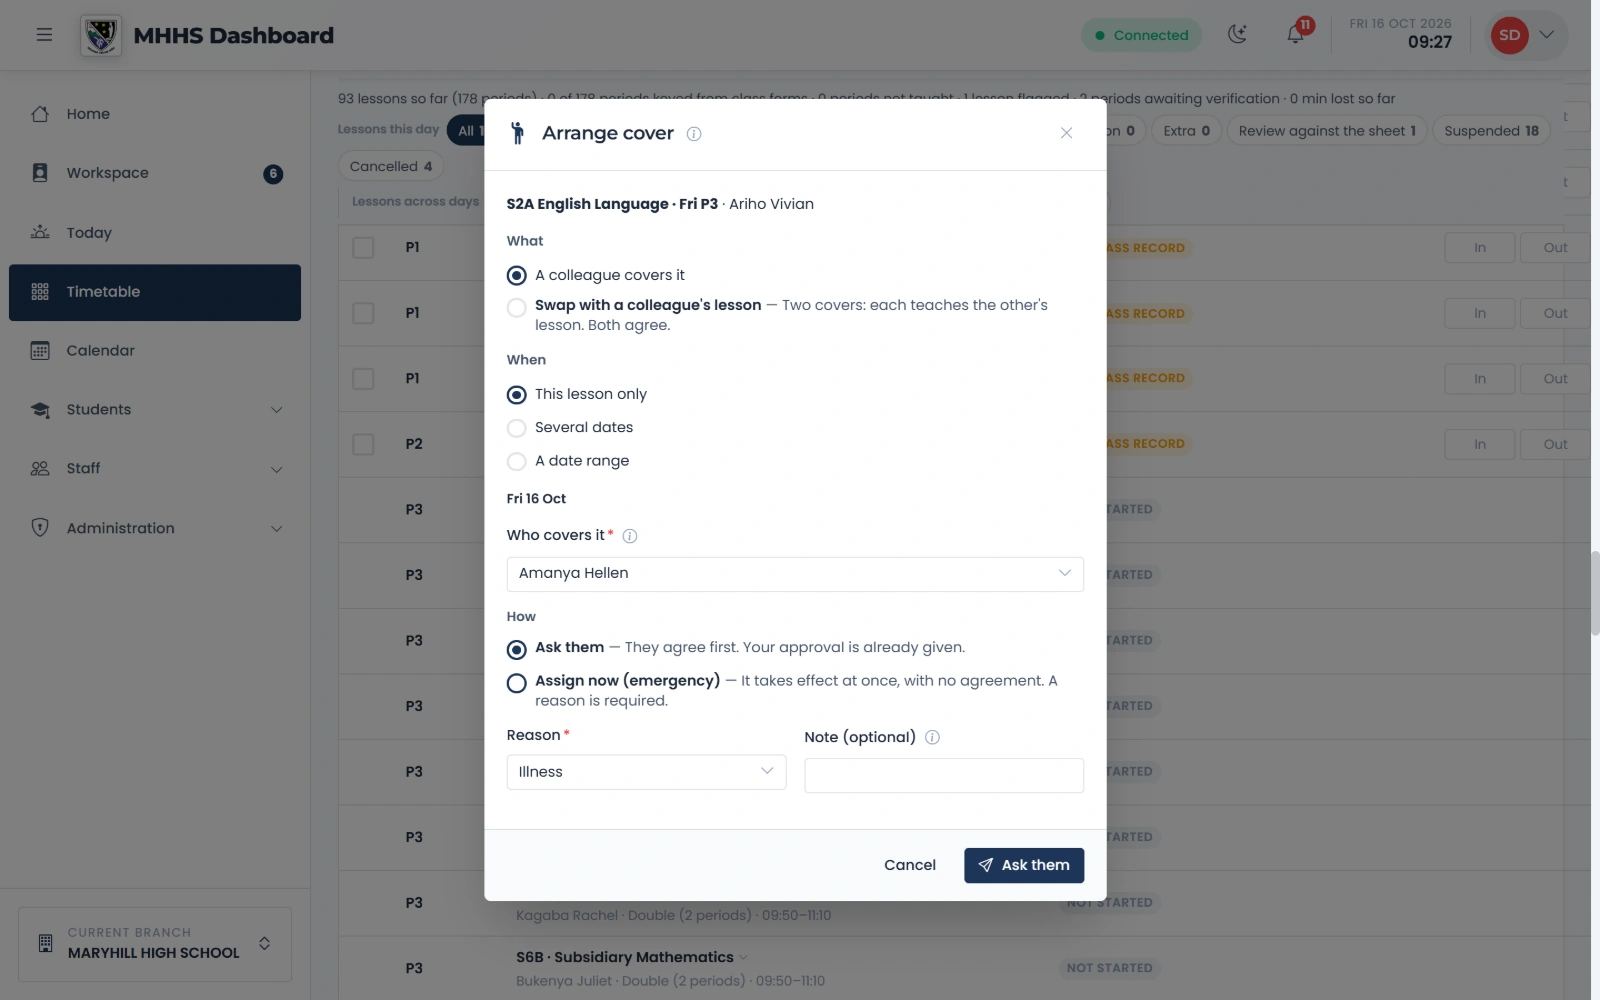Select 'Assign now (emergency)' radio
The image size is (1600, 1000).
(x=517, y=683)
